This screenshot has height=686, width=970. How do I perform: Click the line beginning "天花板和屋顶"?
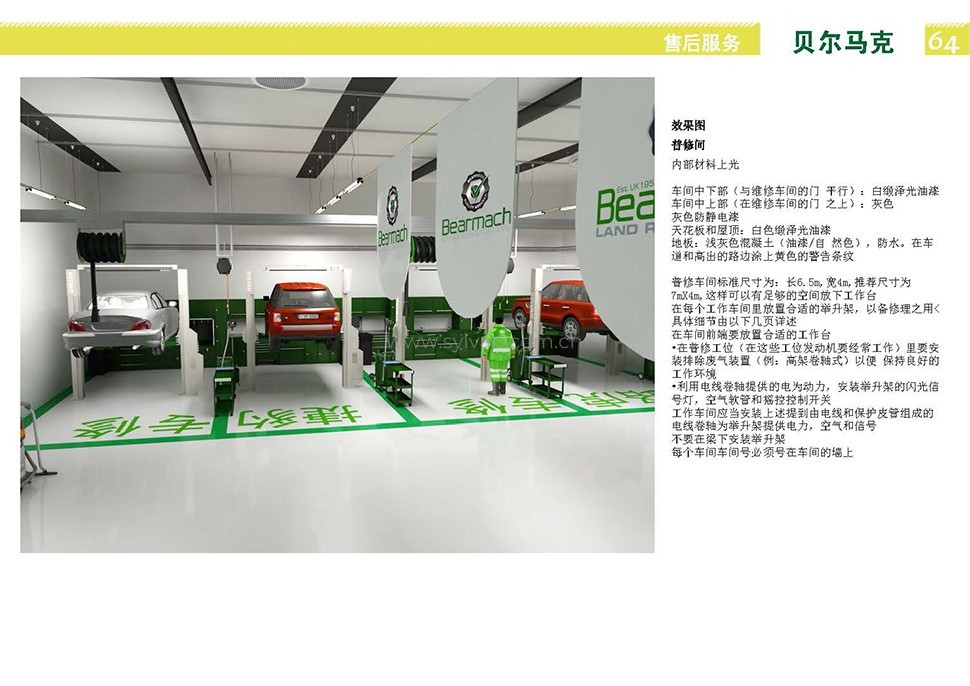pyautogui.click(x=750, y=230)
